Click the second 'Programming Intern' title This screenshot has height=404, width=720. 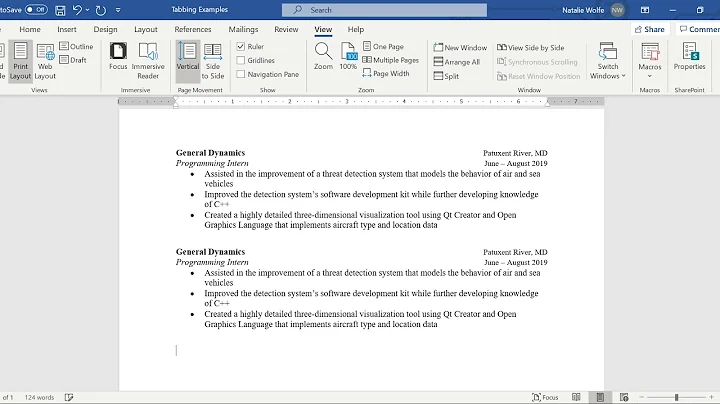point(212,262)
